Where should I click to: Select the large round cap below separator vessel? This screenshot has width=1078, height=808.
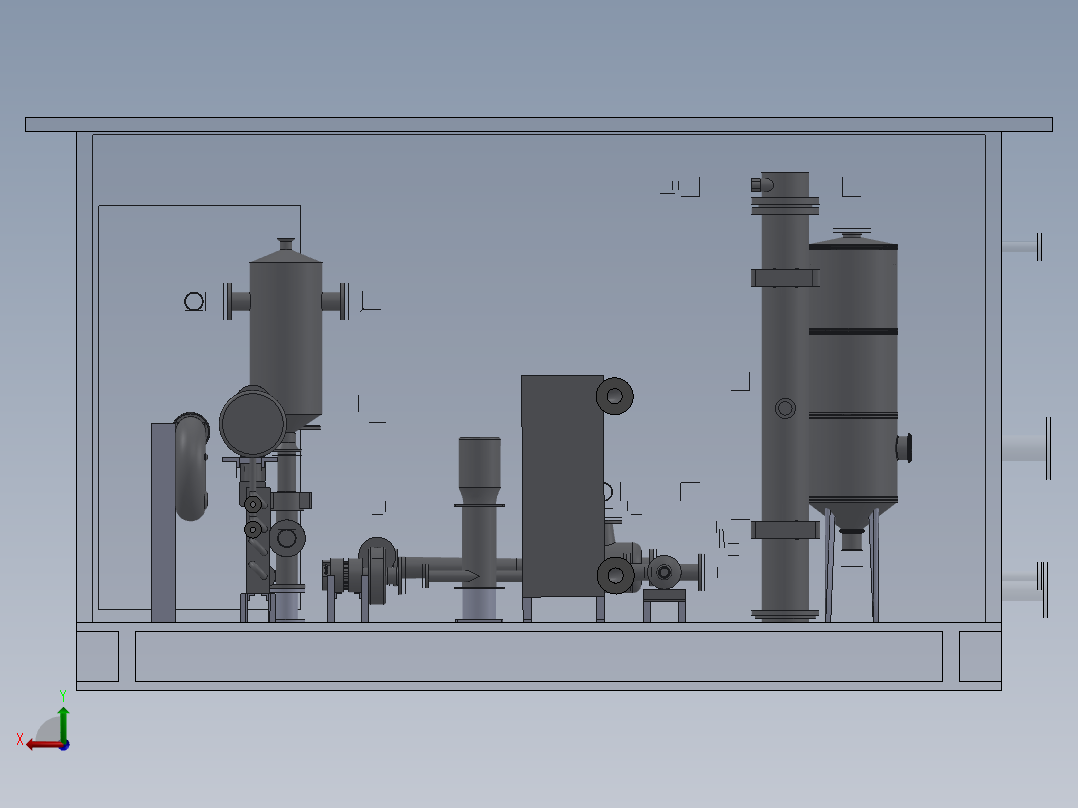point(252,422)
